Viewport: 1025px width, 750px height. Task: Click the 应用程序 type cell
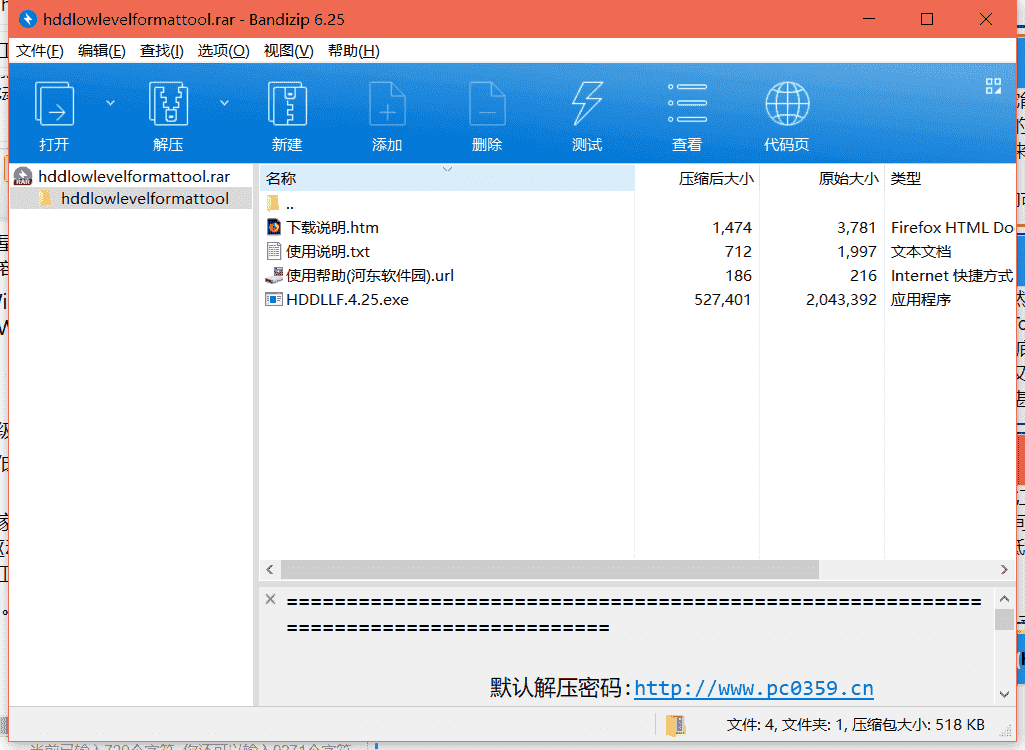[921, 299]
